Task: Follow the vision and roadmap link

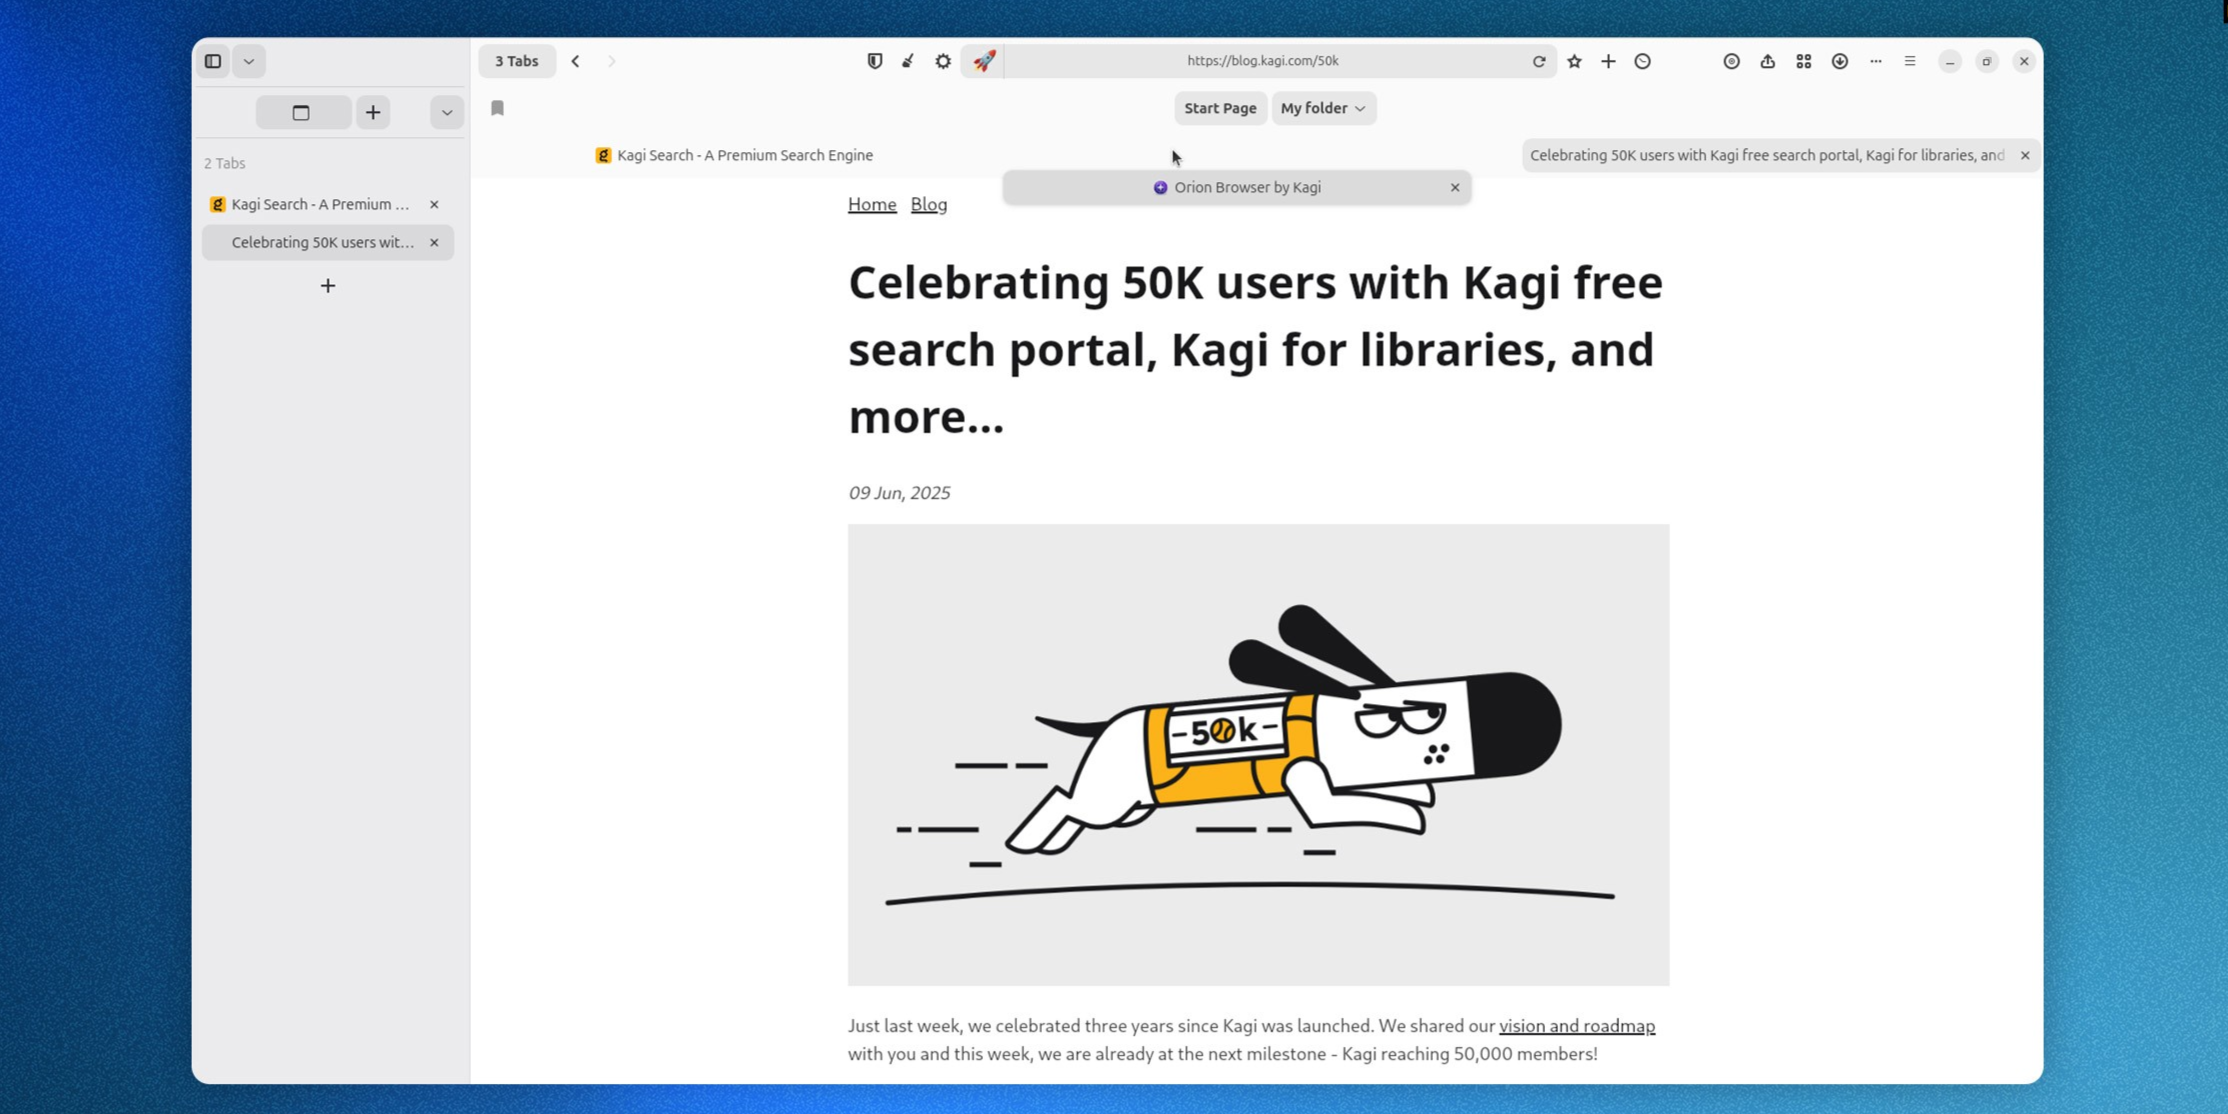Action: [1576, 1026]
